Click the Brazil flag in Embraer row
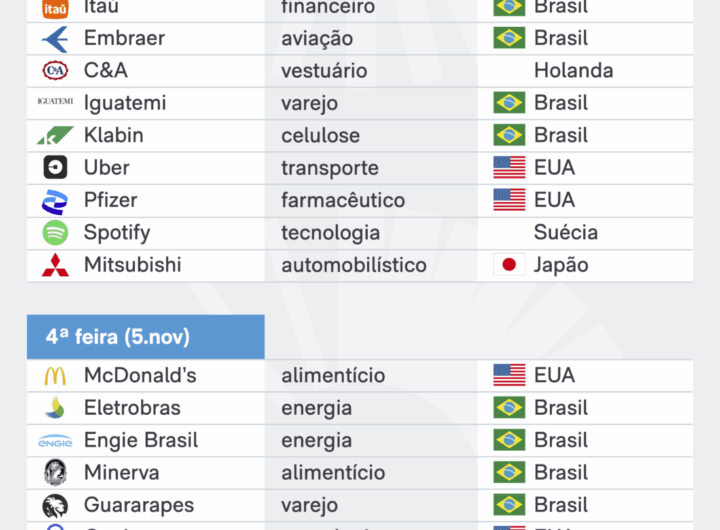 [509, 39]
